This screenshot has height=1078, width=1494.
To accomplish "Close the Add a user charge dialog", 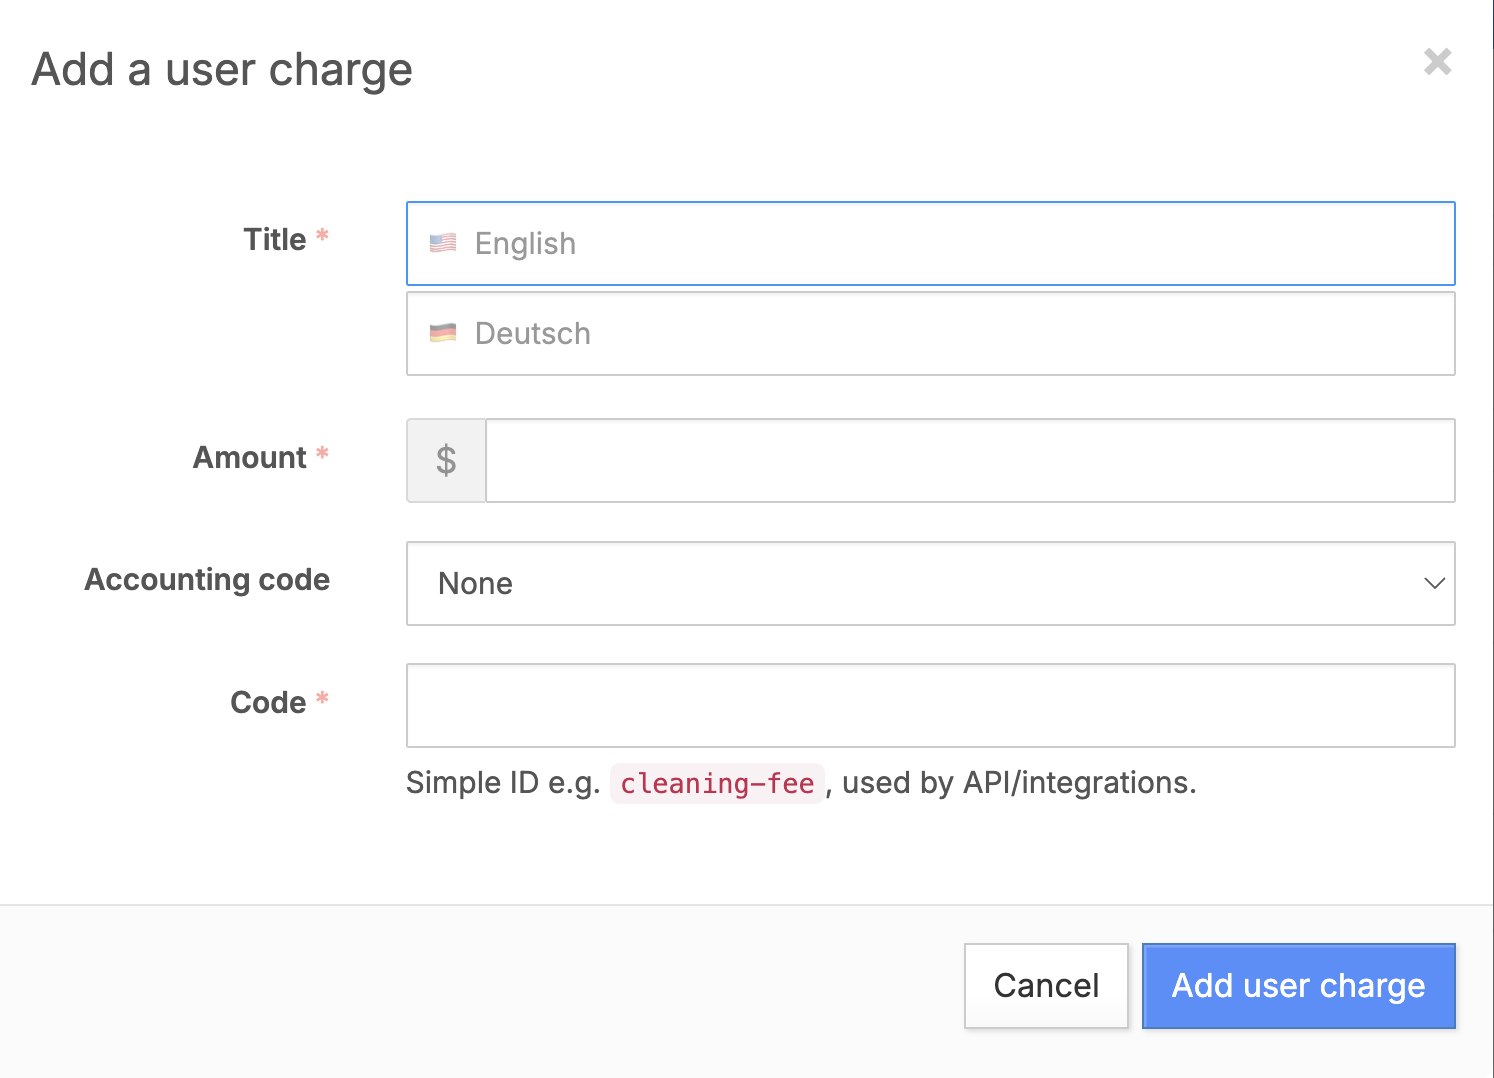I will tap(1437, 62).
